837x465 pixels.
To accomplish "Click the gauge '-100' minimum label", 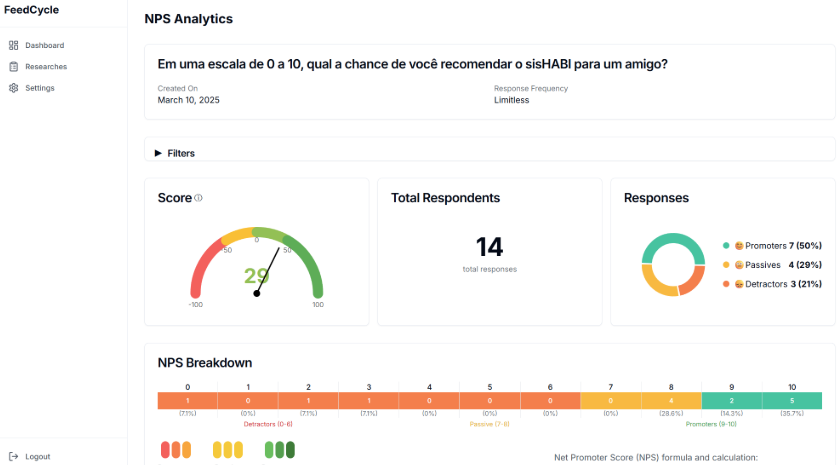I will [195, 304].
